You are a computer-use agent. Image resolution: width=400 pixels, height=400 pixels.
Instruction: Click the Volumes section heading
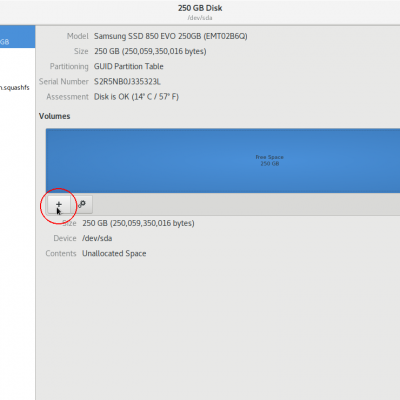(54, 116)
